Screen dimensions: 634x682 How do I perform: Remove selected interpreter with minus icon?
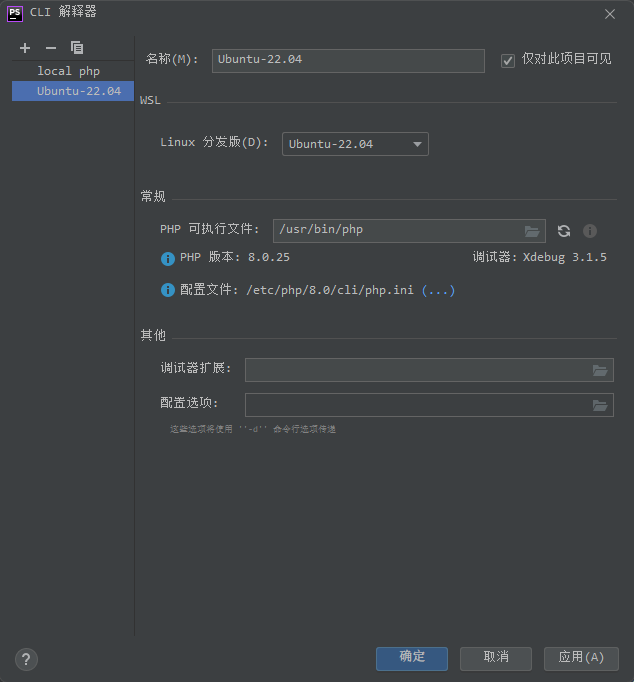click(x=51, y=48)
